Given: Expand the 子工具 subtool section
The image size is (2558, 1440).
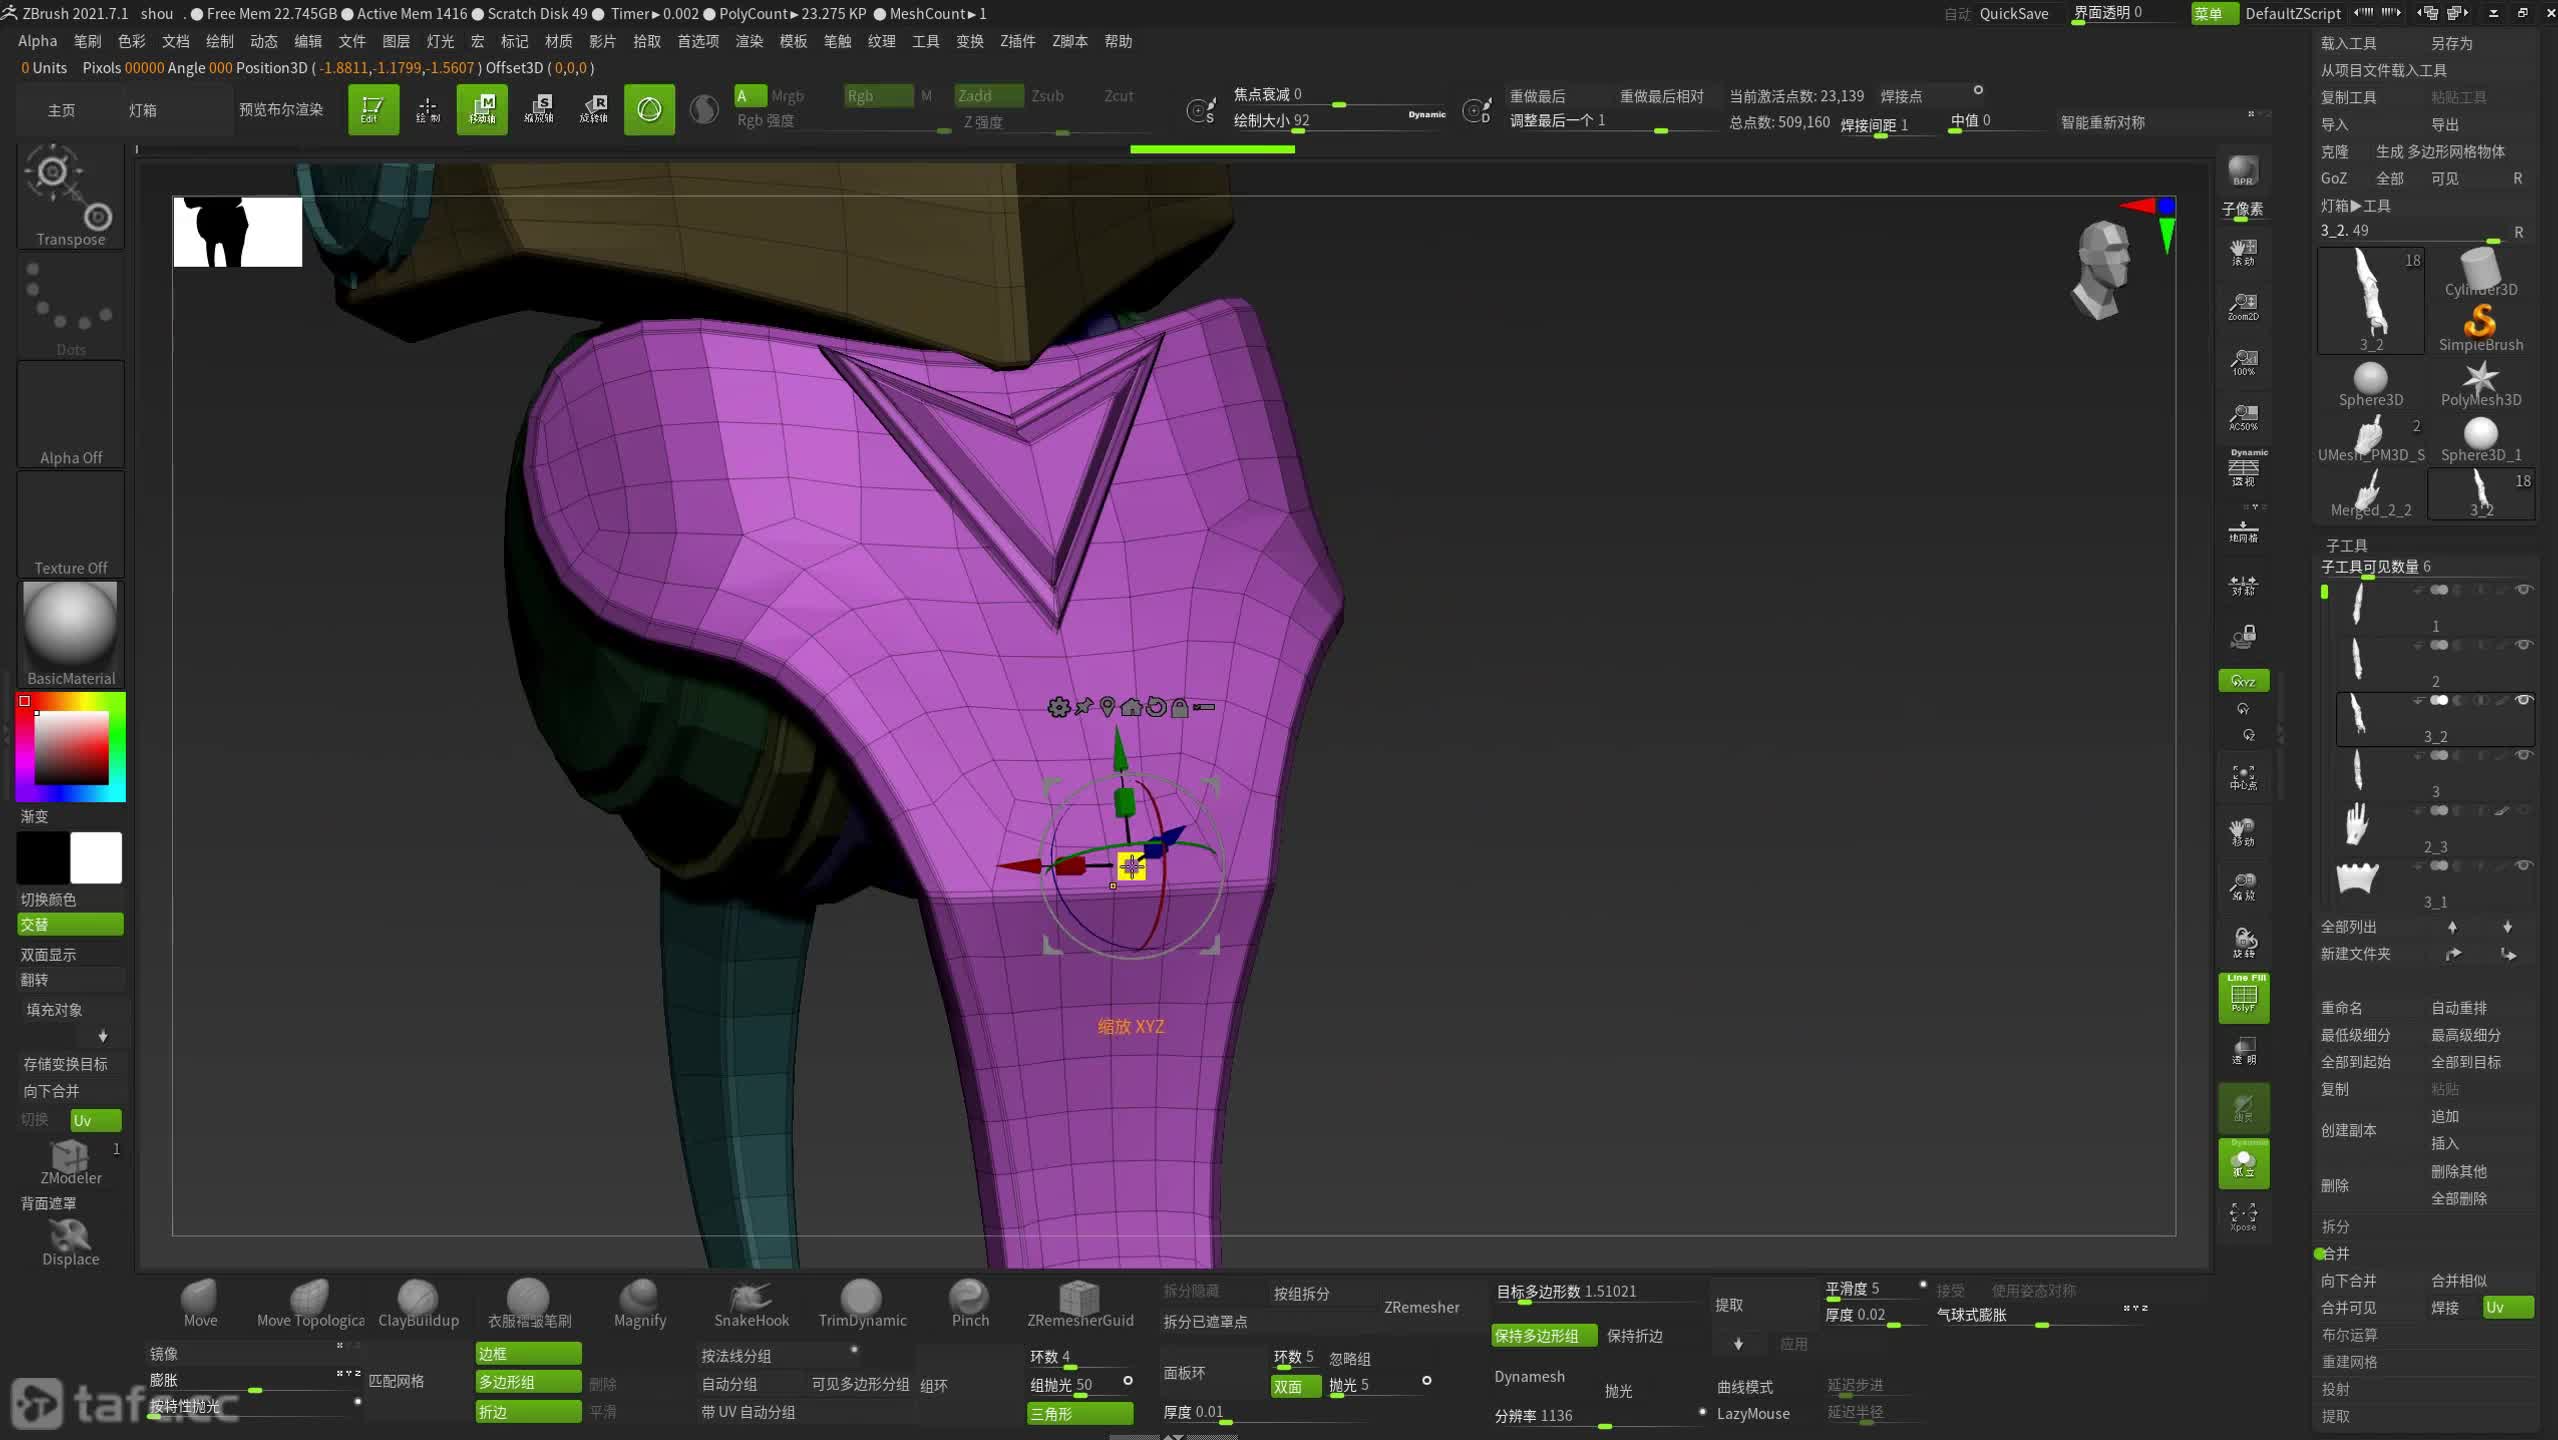Looking at the screenshot, I should coord(2346,545).
